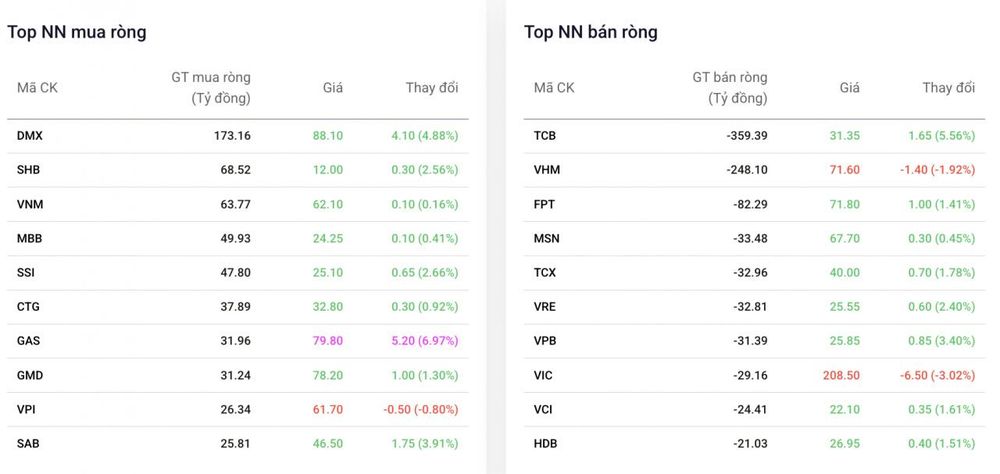Select the VHM ticker symbol
The width and height of the screenshot is (1000, 474).
pyautogui.click(x=547, y=170)
